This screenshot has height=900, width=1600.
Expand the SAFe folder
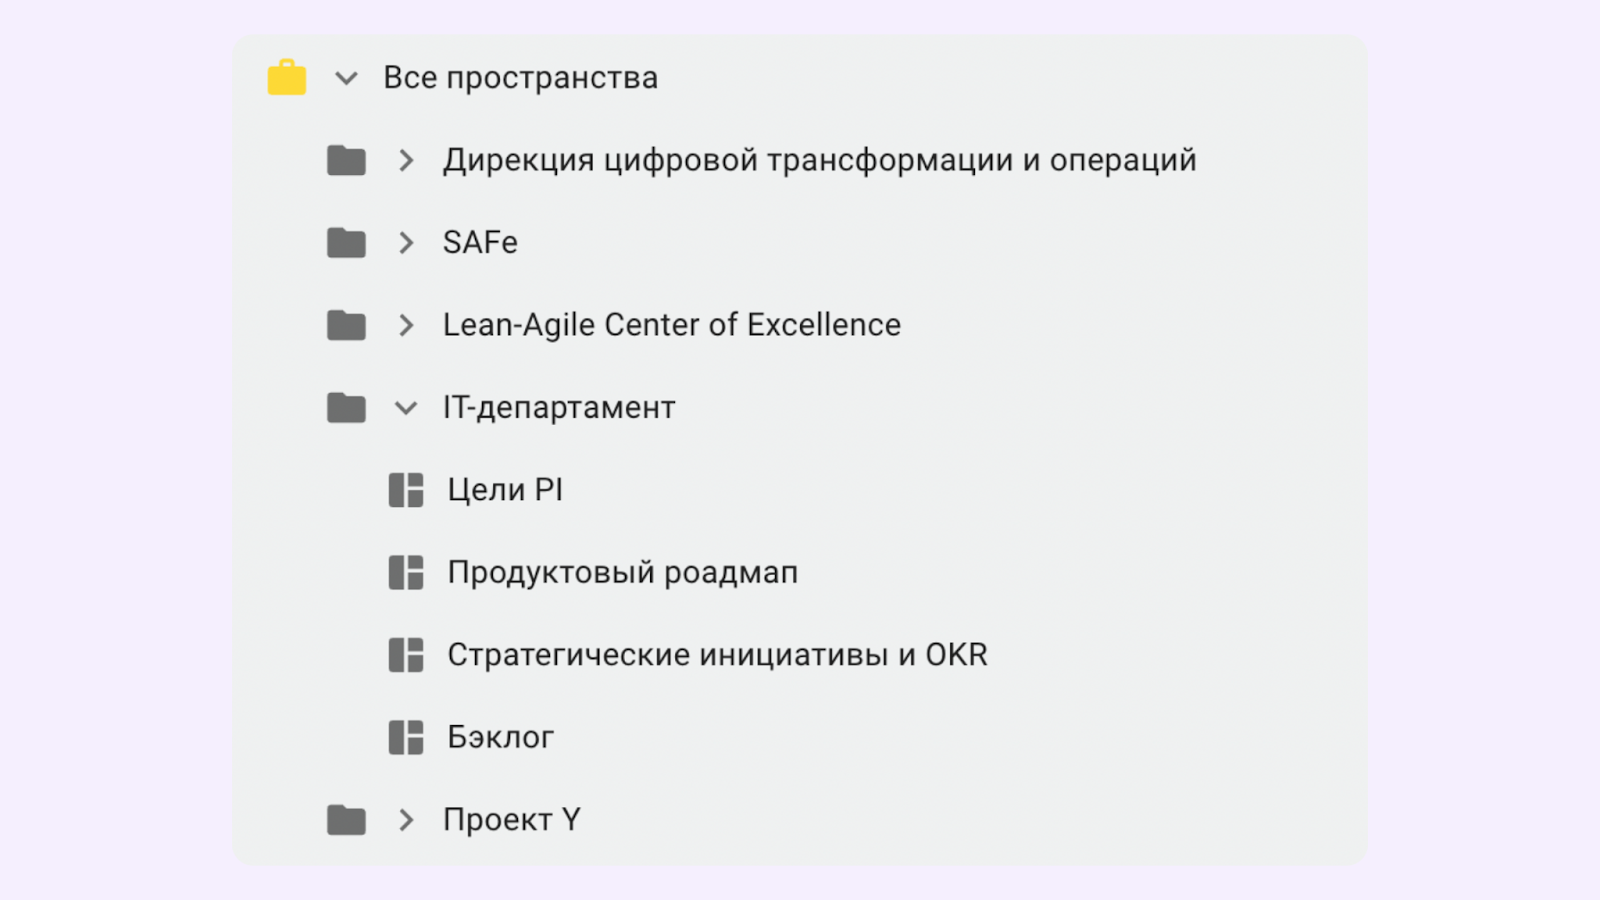(406, 242)
